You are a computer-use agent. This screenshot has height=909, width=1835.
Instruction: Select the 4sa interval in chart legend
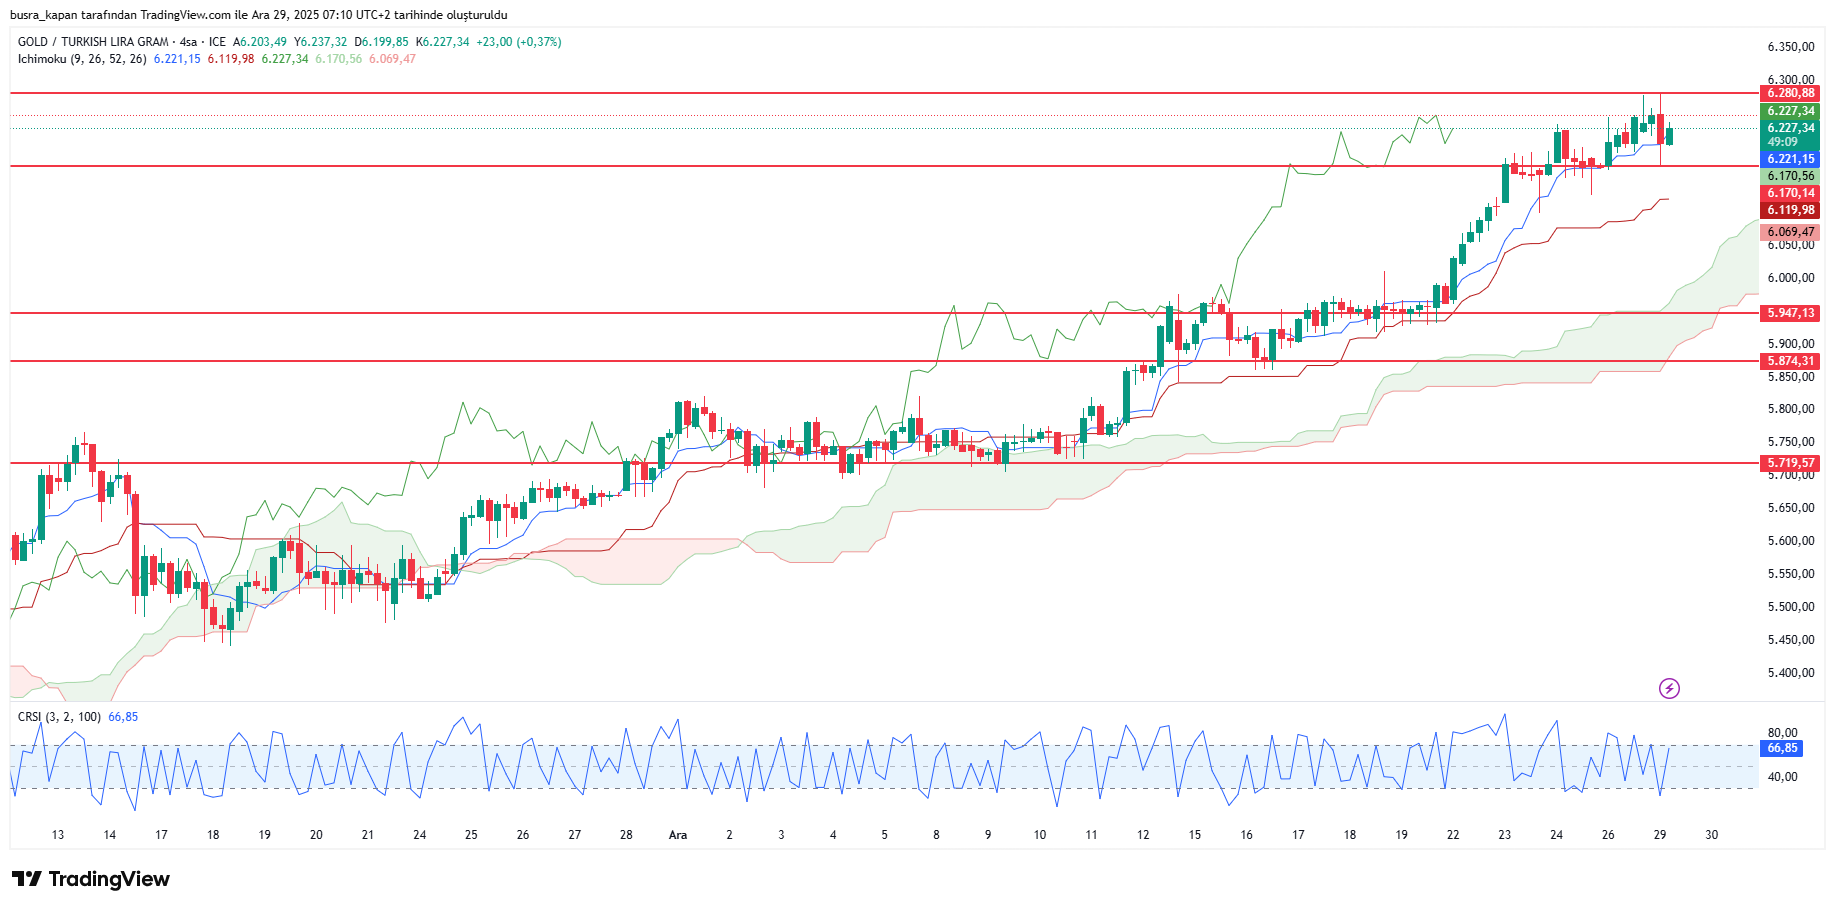click(x=188, y=42)
